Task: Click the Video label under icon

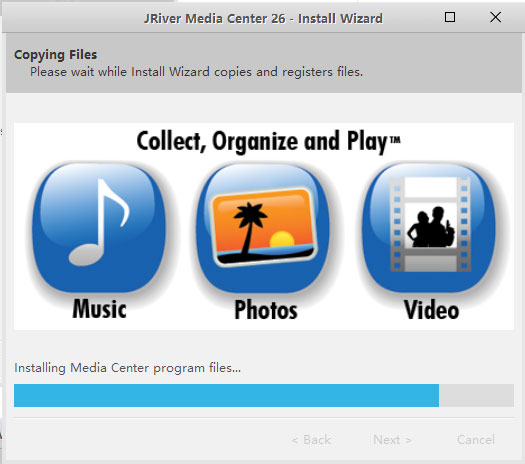Action: pyautogui.click(x=431, y=310)
